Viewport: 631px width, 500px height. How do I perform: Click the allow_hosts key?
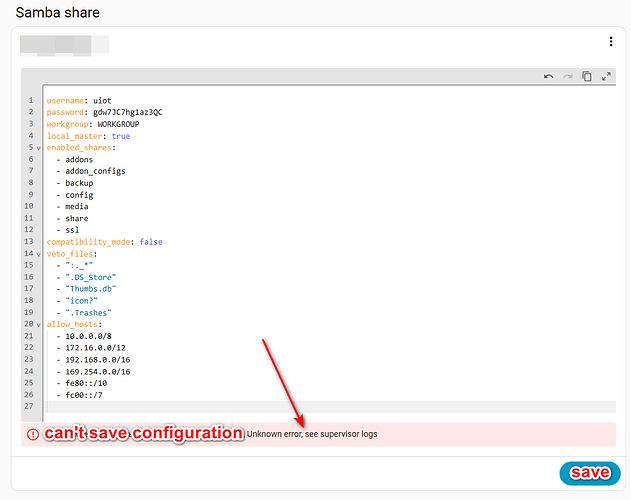(x=72, y=324)
